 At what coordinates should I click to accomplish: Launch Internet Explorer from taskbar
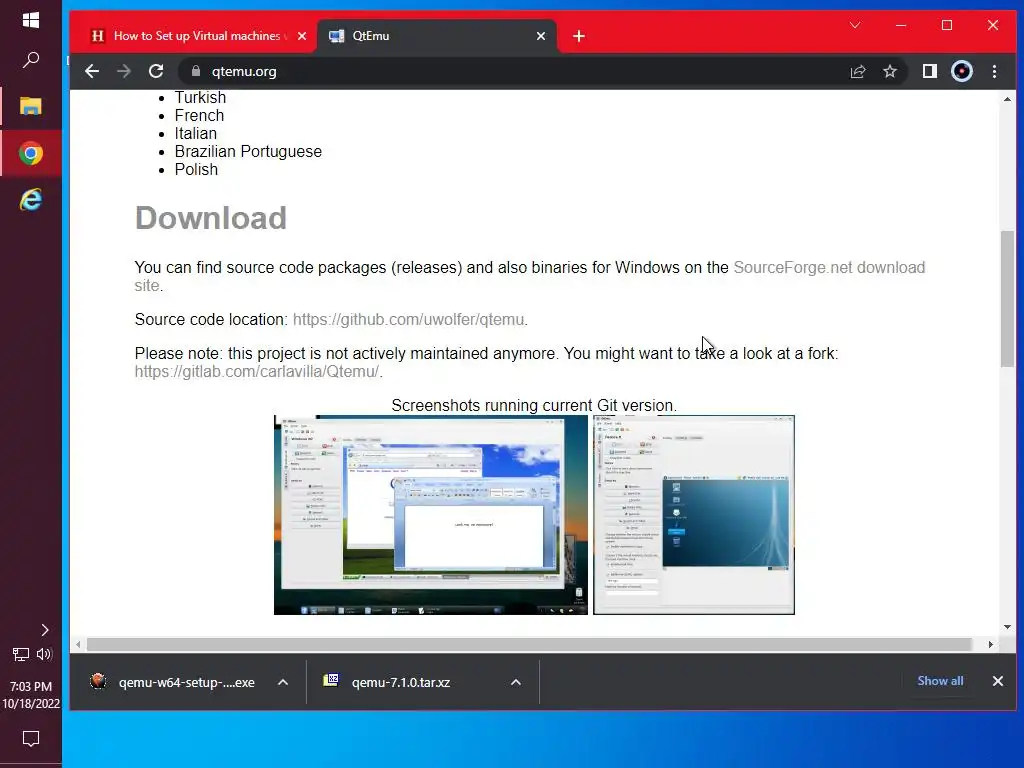click(x=31, y=199)
